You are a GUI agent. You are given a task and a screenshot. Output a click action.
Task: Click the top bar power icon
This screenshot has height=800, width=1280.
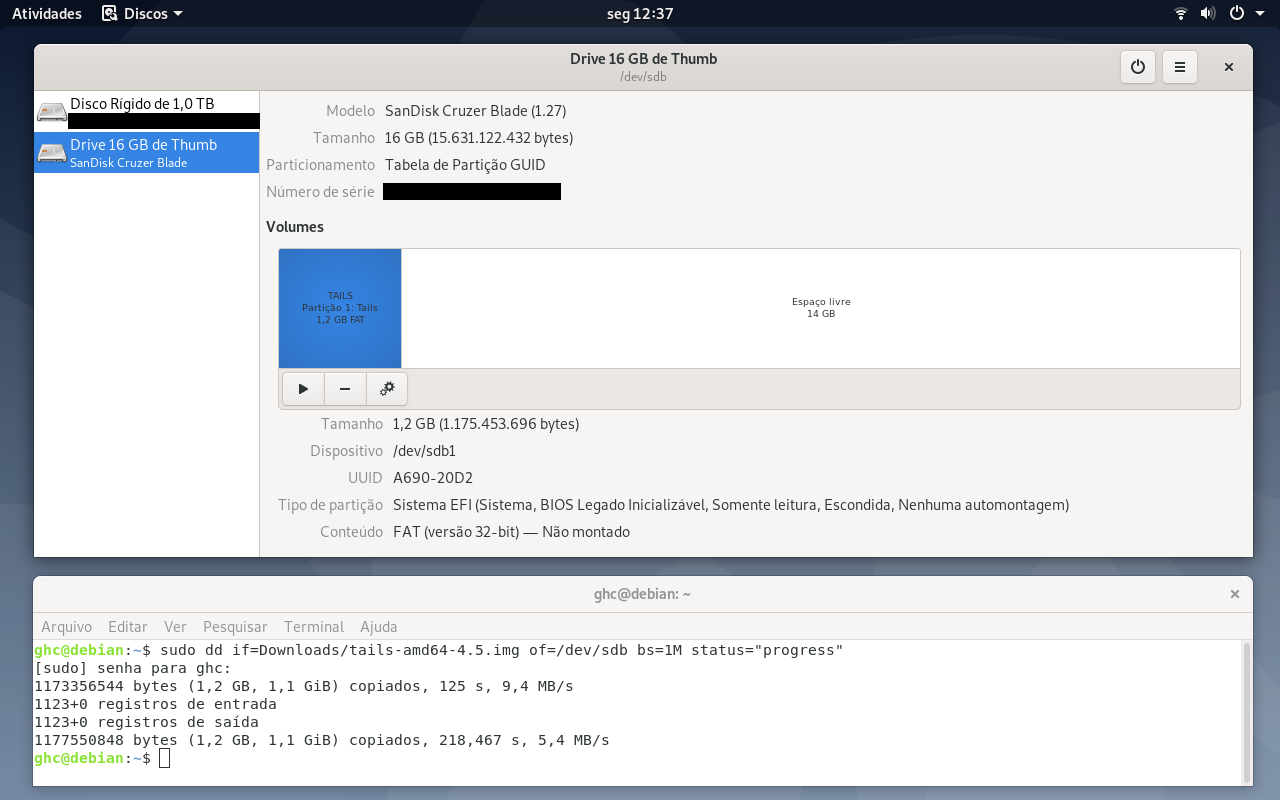1237,13
